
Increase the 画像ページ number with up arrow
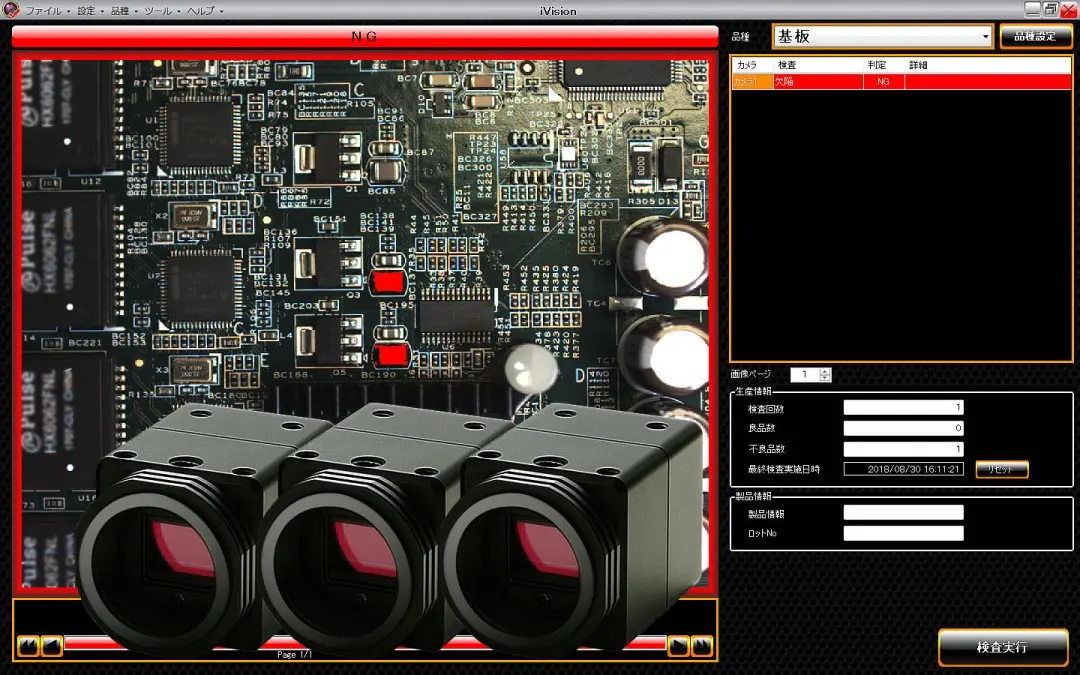tap(825, 371)
